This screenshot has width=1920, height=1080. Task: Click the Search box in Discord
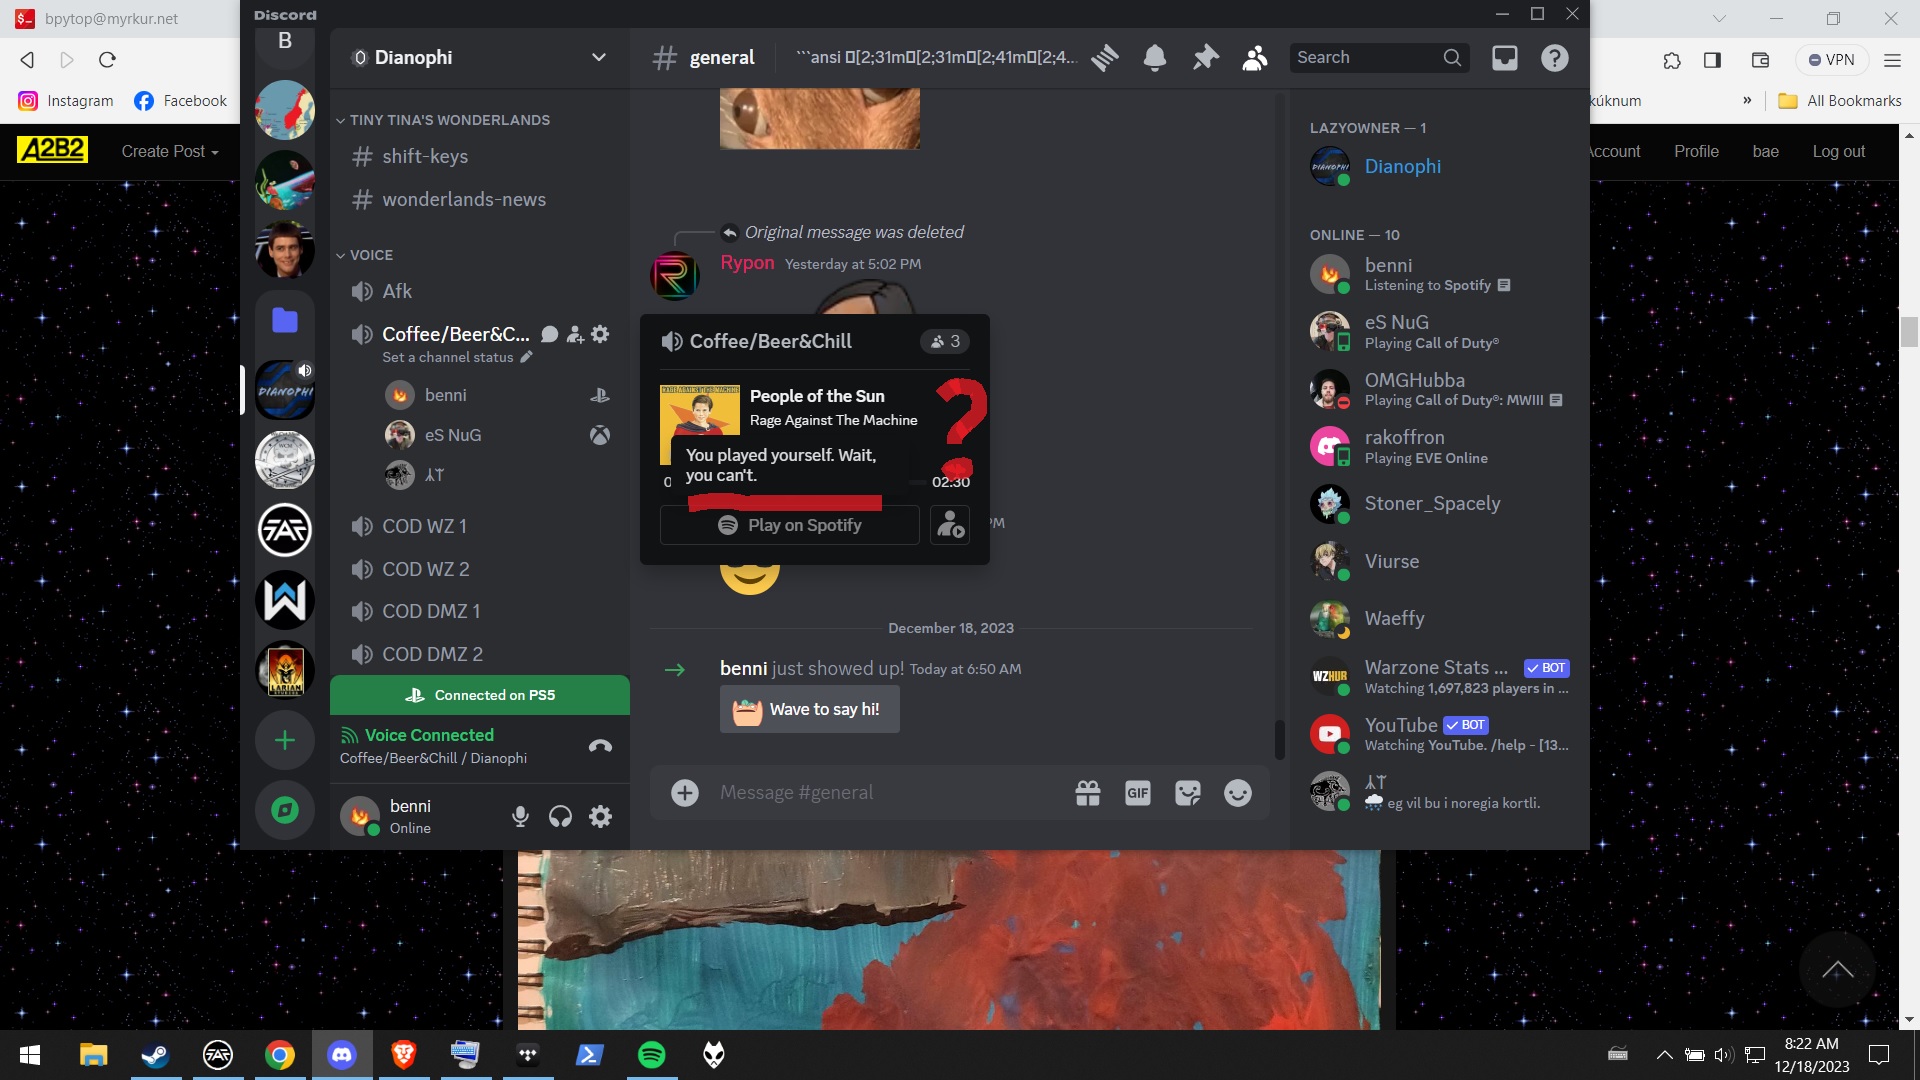tap(1379, 58)
